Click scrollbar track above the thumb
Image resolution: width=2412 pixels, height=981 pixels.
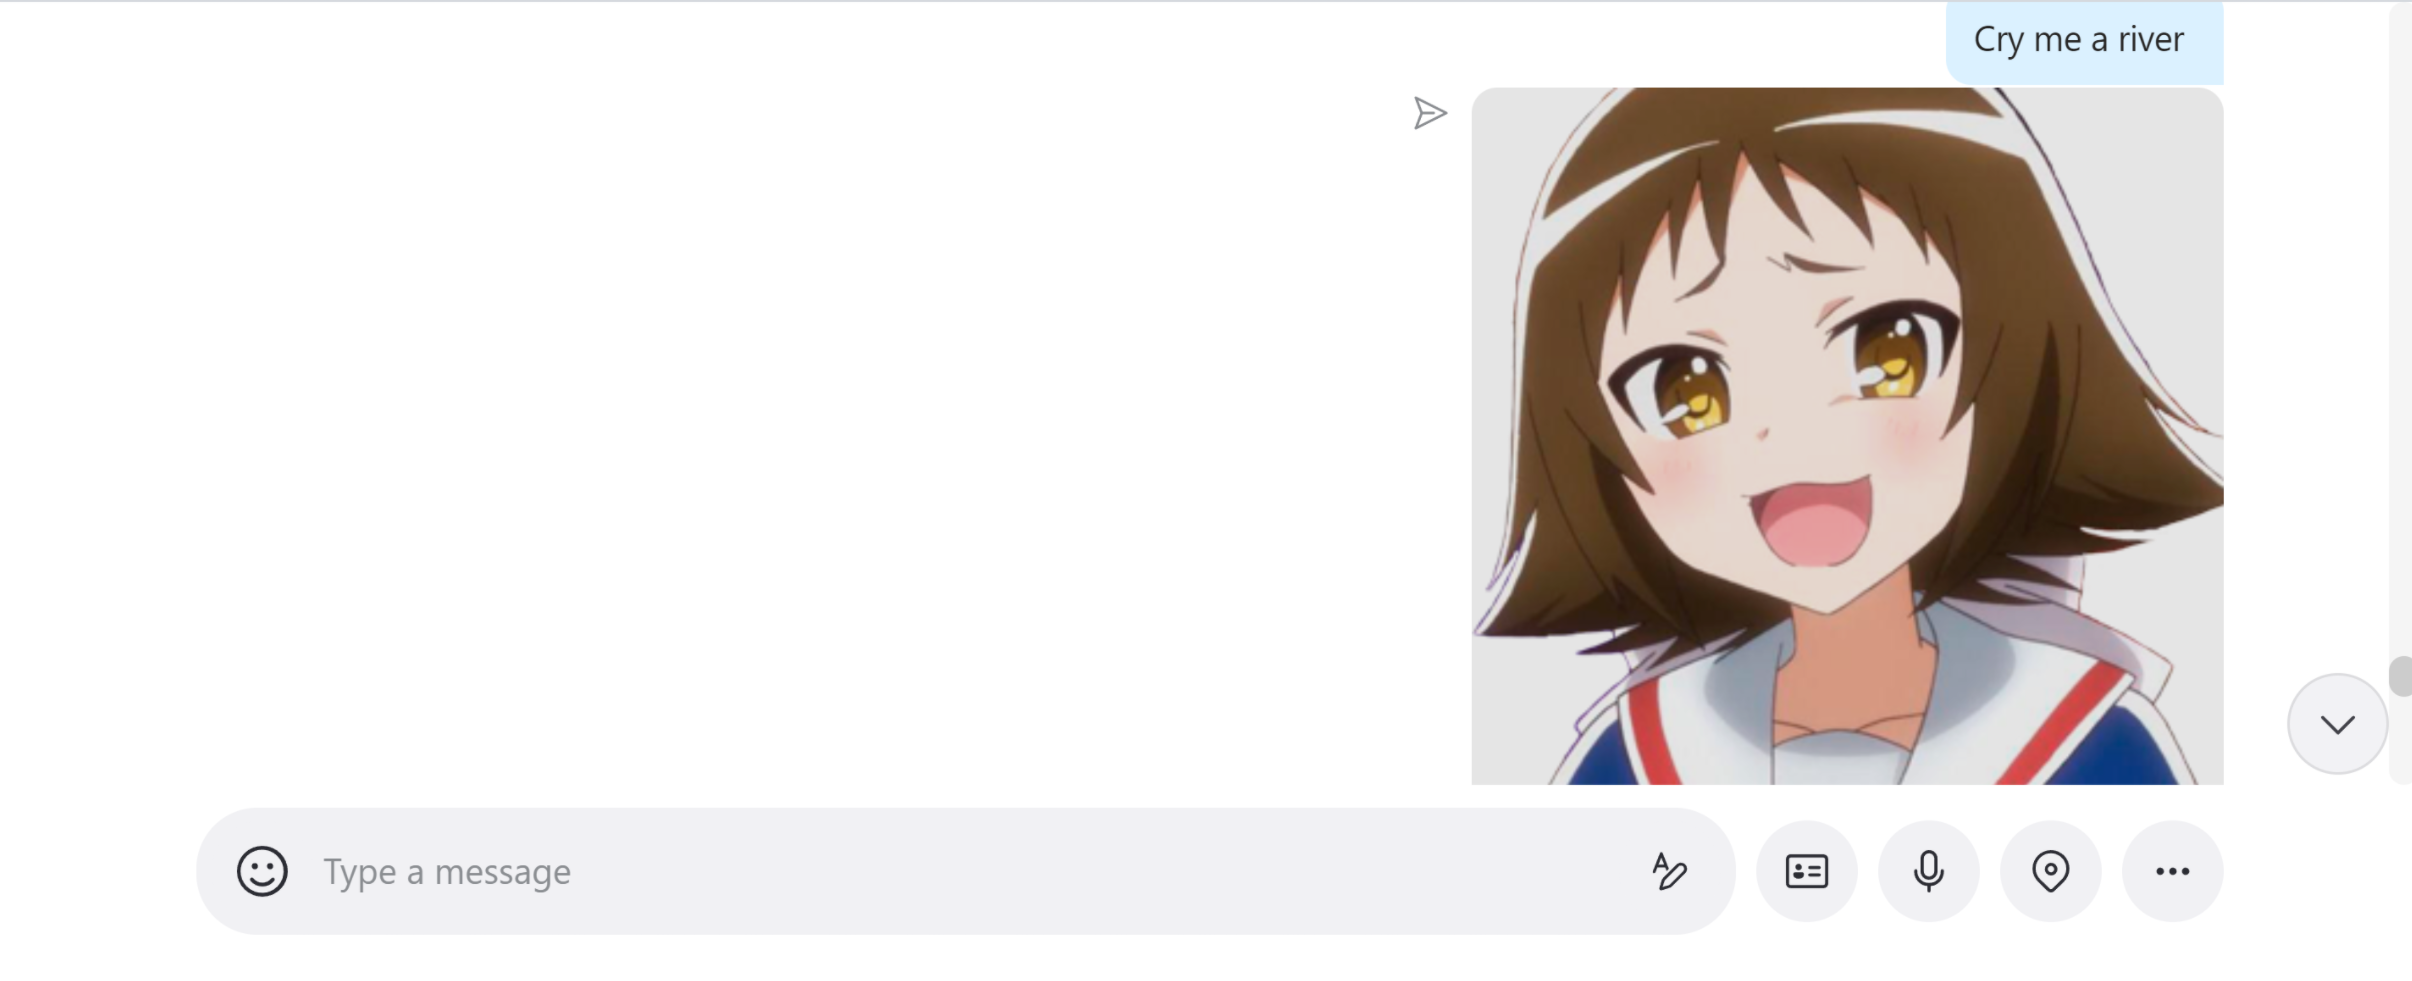pyautogui.click(x=2400, y=330)
